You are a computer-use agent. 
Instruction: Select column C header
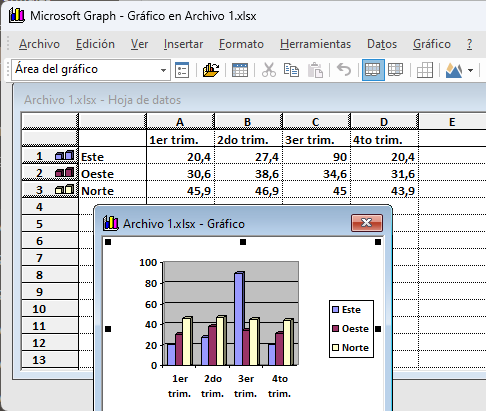point(316,122)
